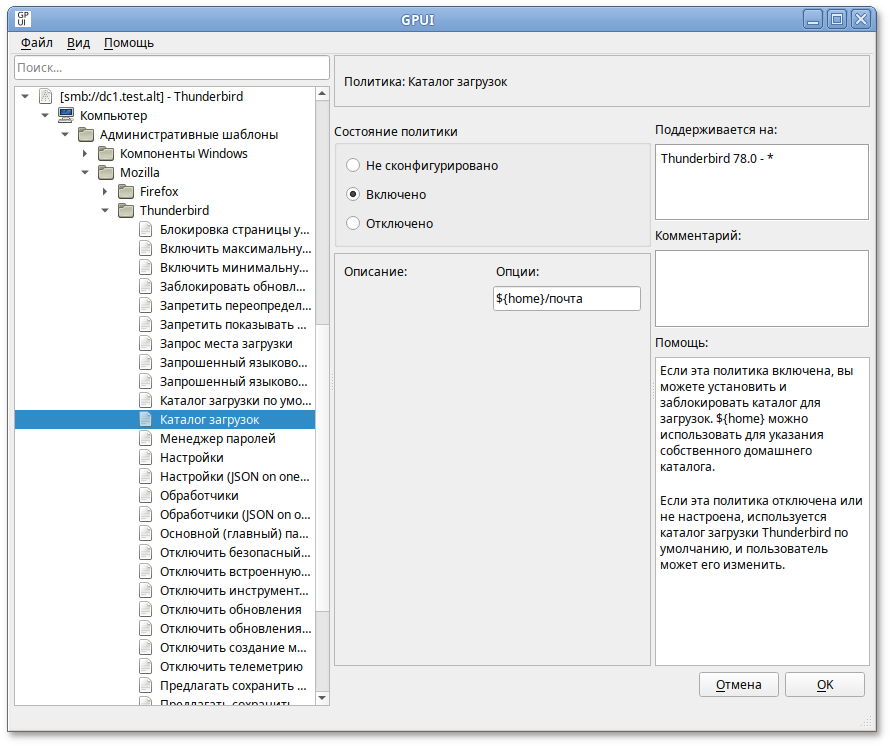Screen dimensions: 890x746
Task: Select the "Включено" radio button
Action: (352, 194)
